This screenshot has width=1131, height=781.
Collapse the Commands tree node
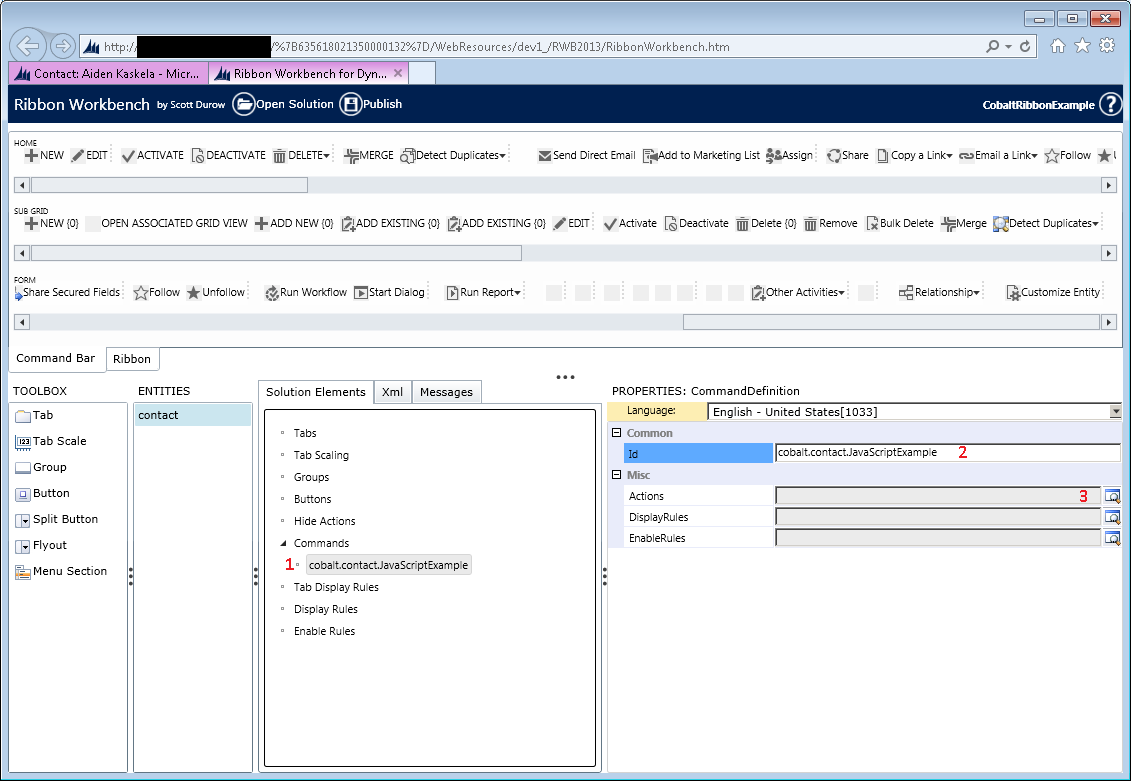283,543
